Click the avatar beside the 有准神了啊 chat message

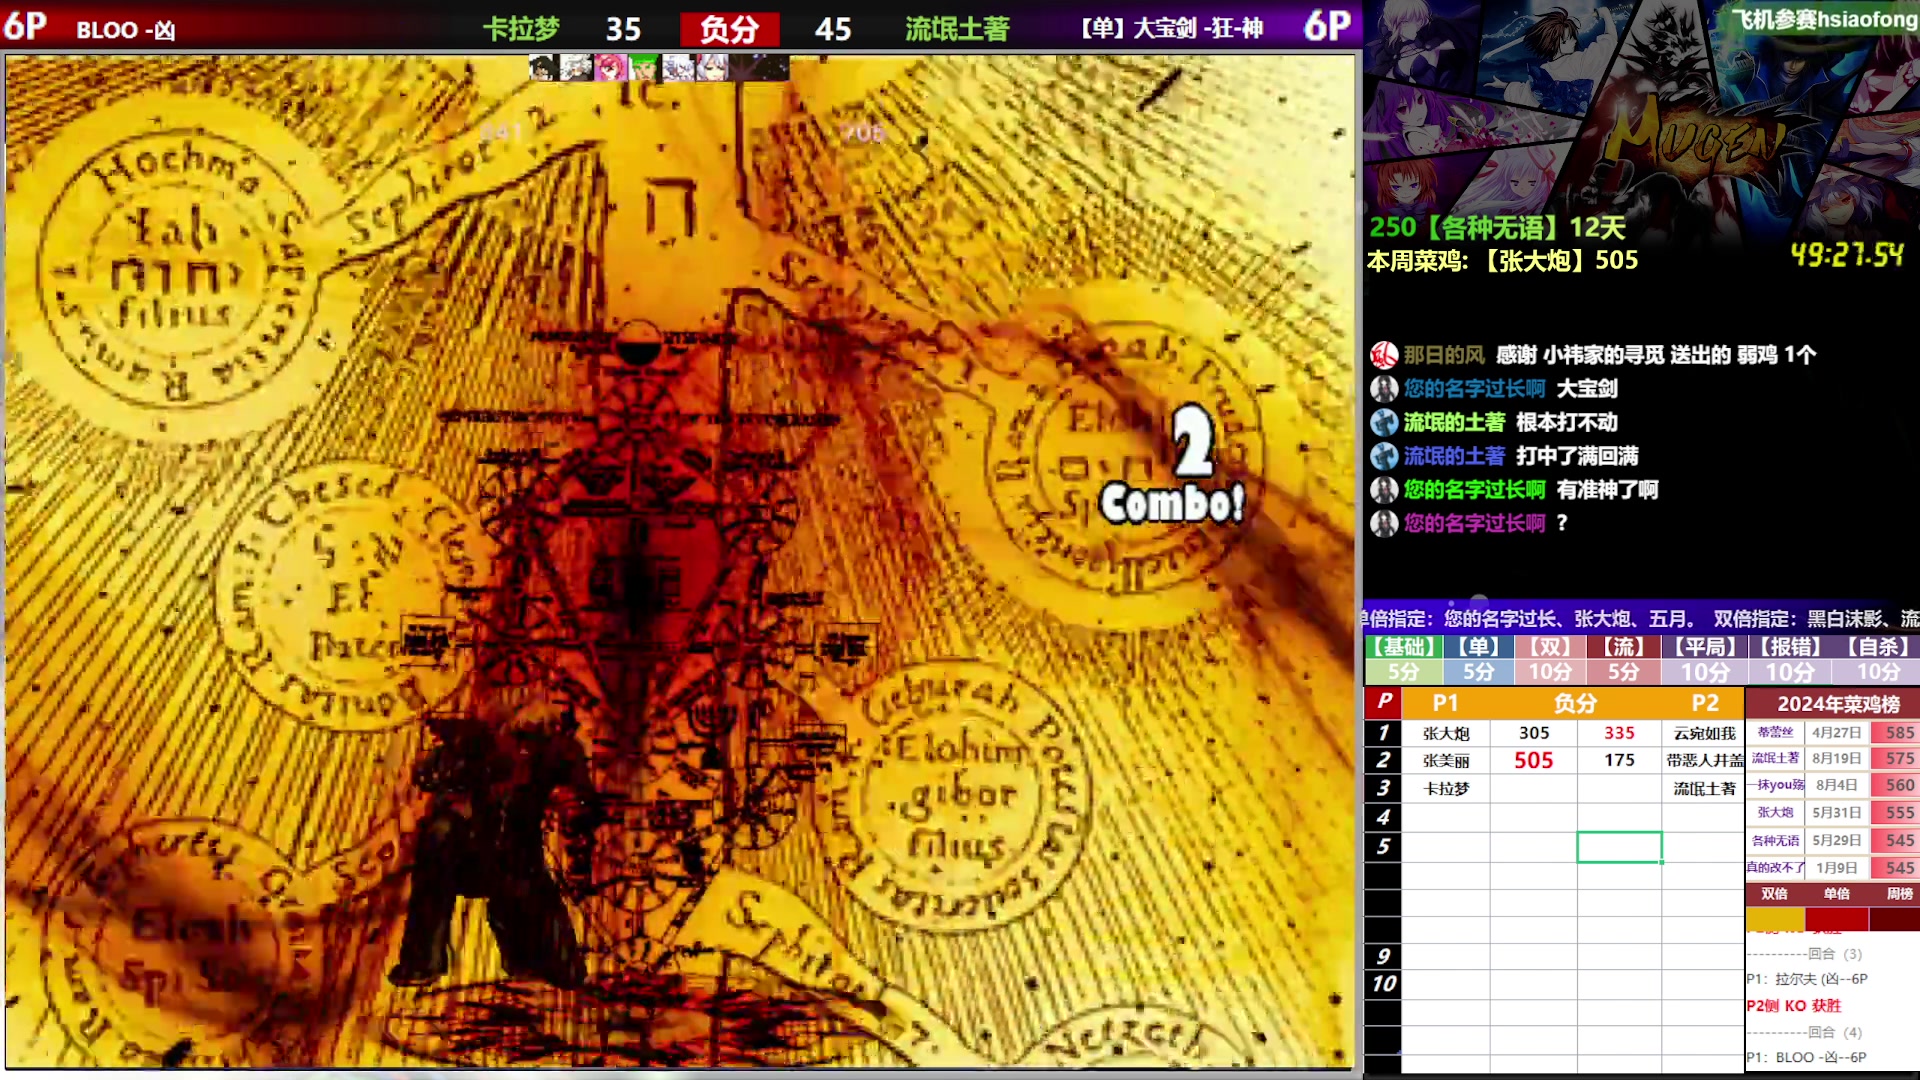pyautogui.click(x=1384, y=490)
